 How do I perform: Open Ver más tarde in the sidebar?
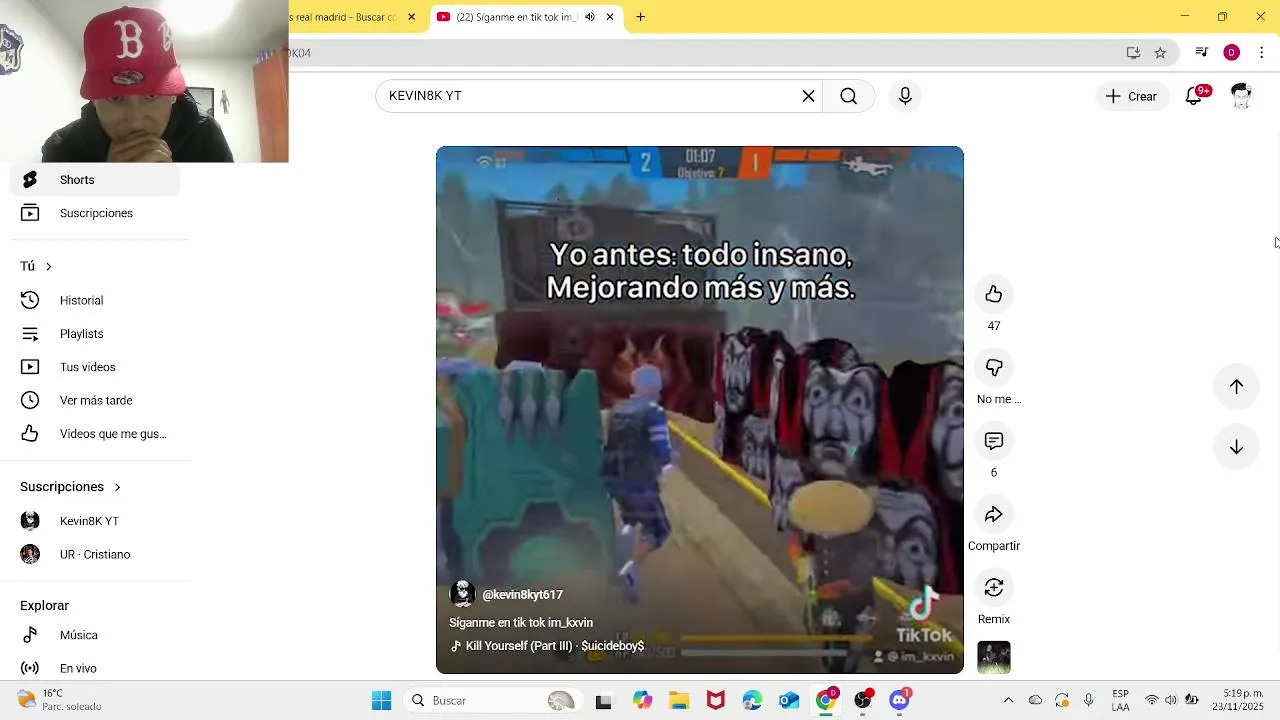95,400
